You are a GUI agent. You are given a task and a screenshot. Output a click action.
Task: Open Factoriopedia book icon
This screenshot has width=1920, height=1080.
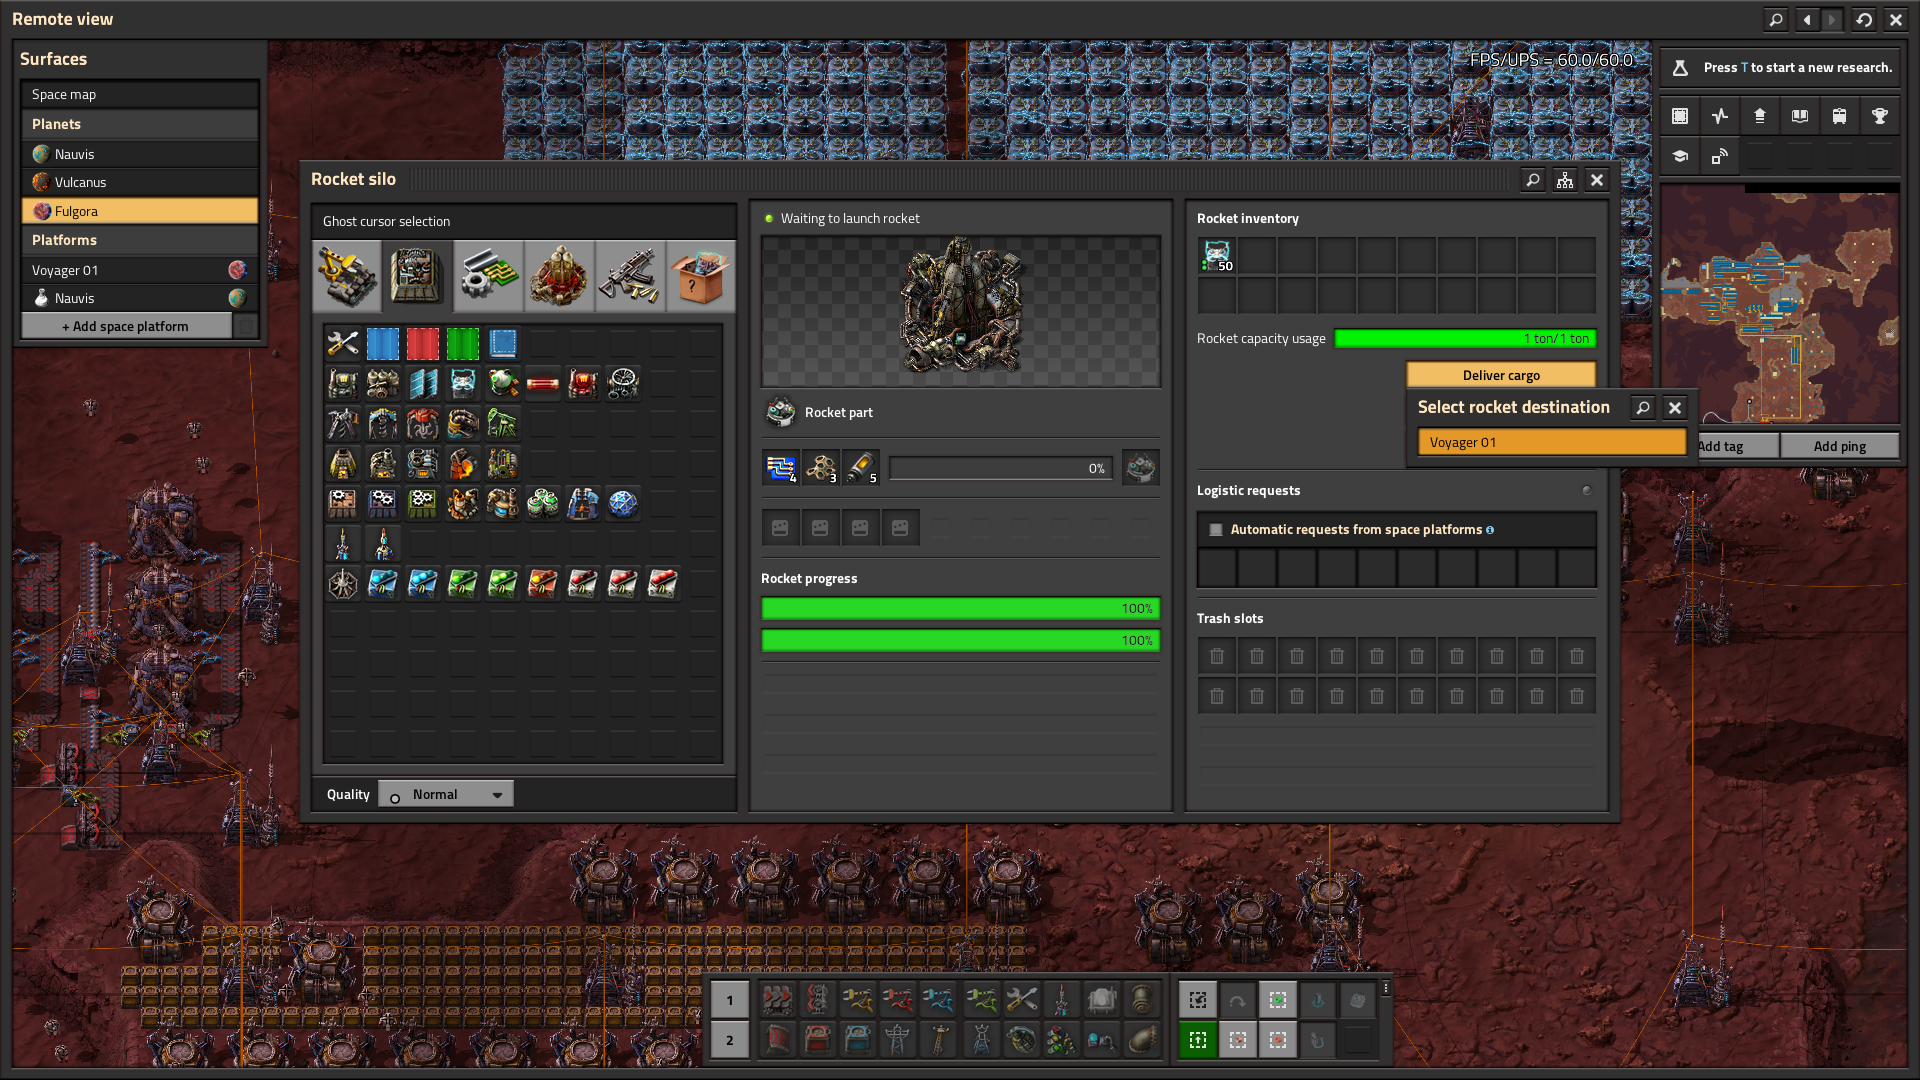(1799, 116)
